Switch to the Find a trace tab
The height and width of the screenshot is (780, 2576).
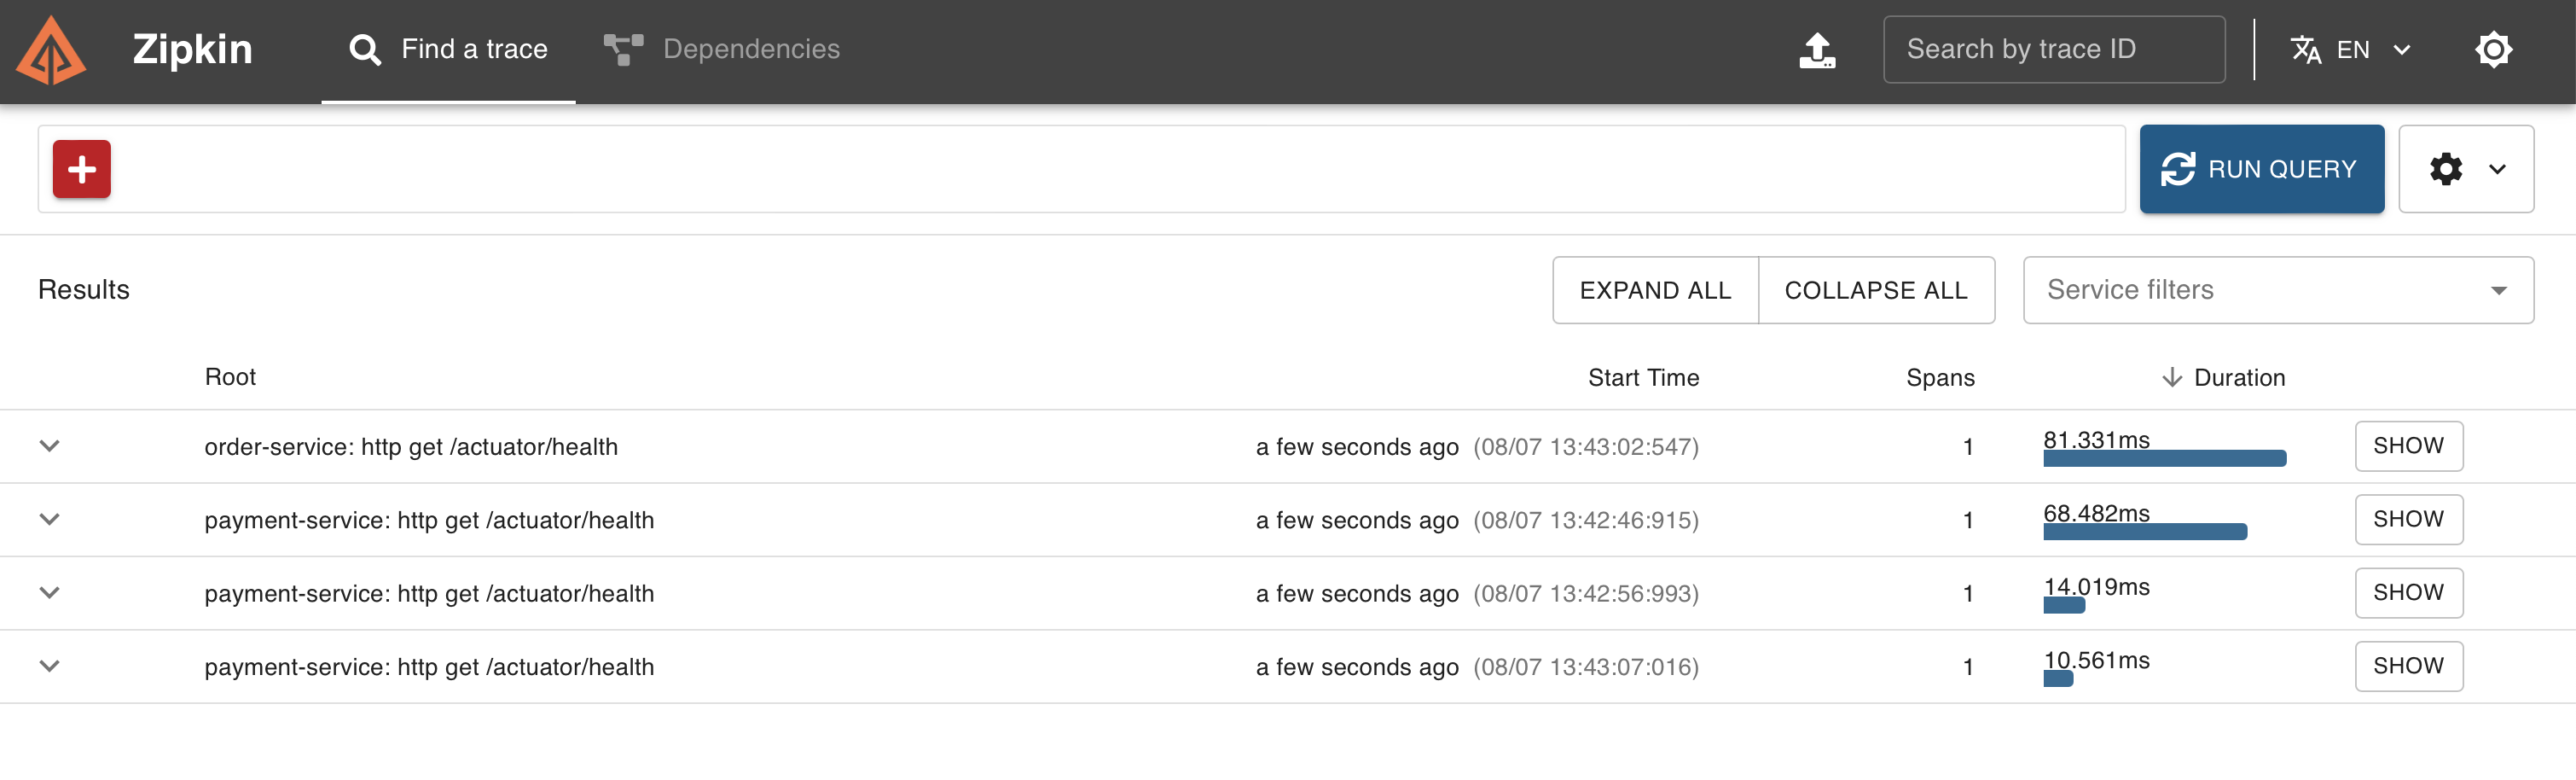point(448,50)
